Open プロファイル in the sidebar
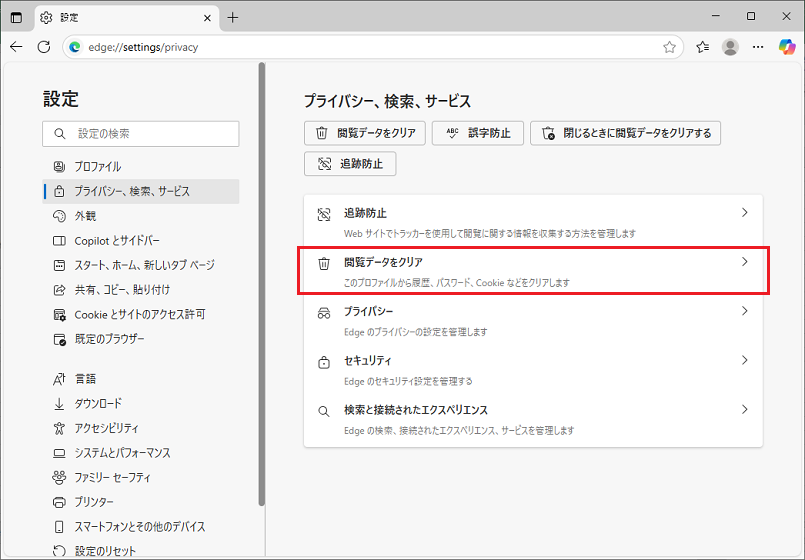805x560 pixels. point(141,166)
